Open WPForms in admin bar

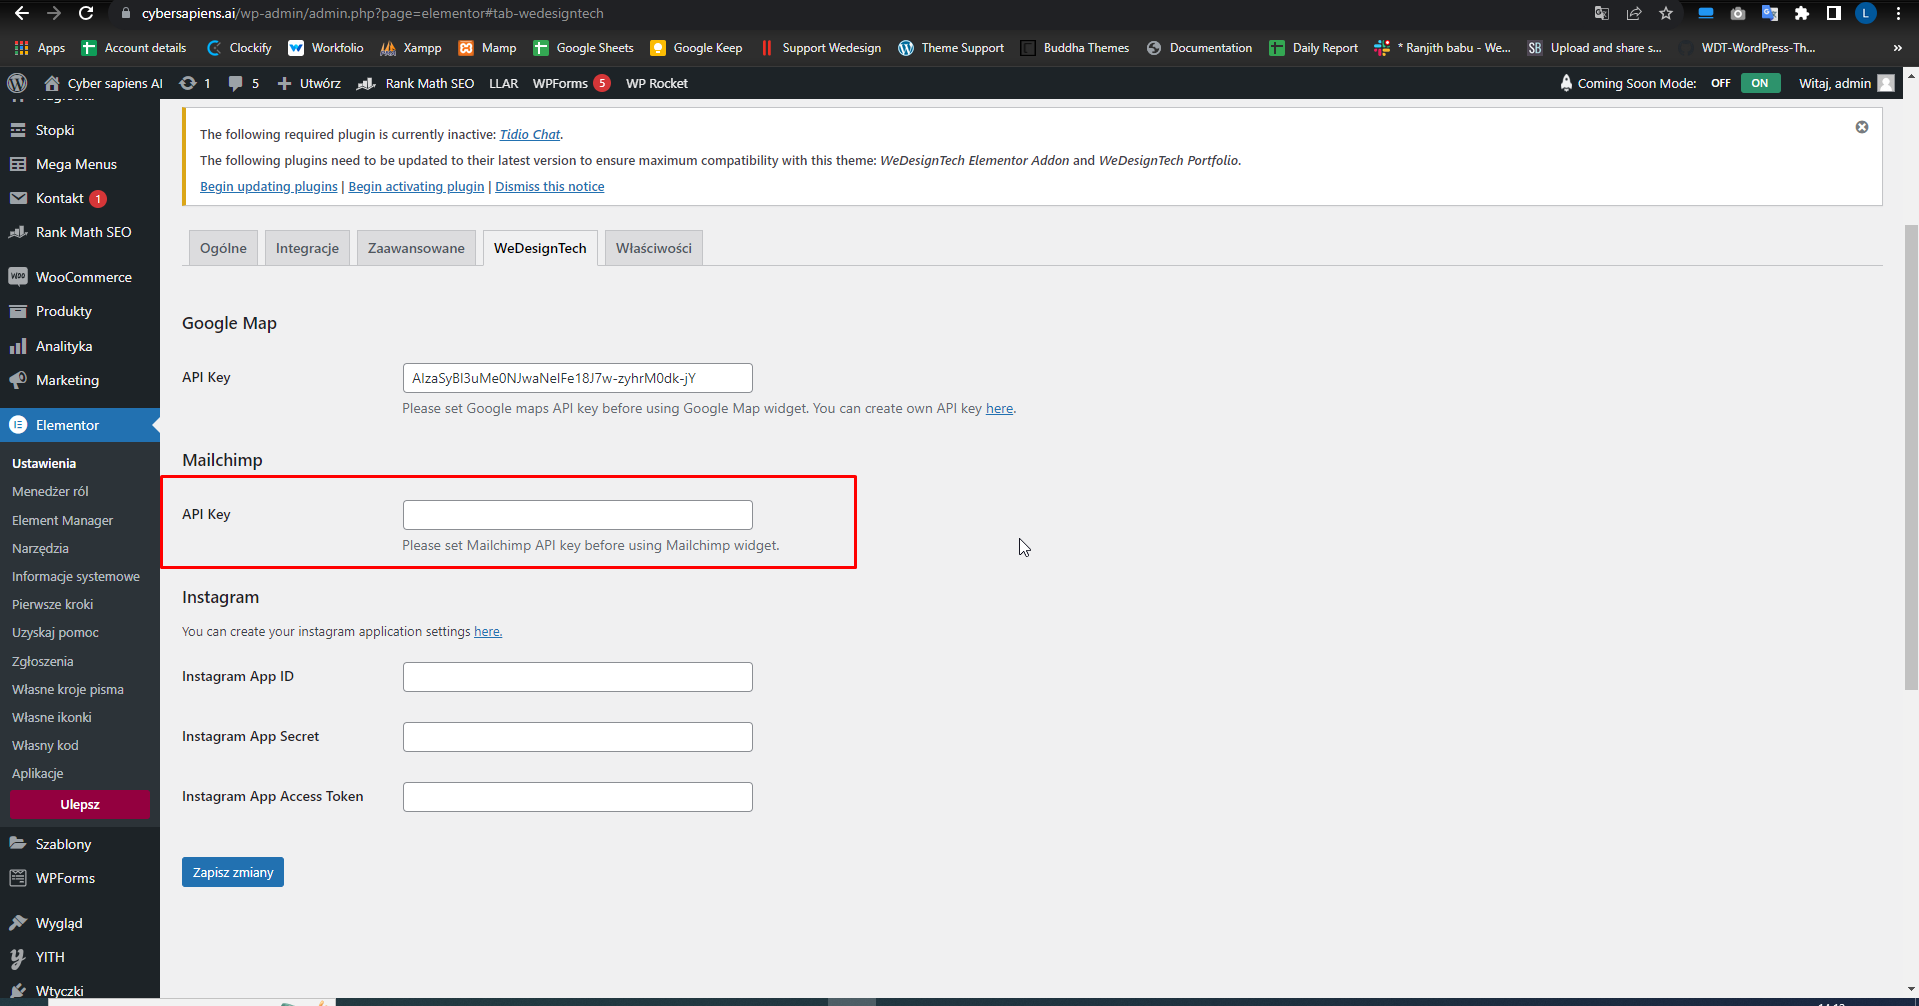[x=571, y=83]
